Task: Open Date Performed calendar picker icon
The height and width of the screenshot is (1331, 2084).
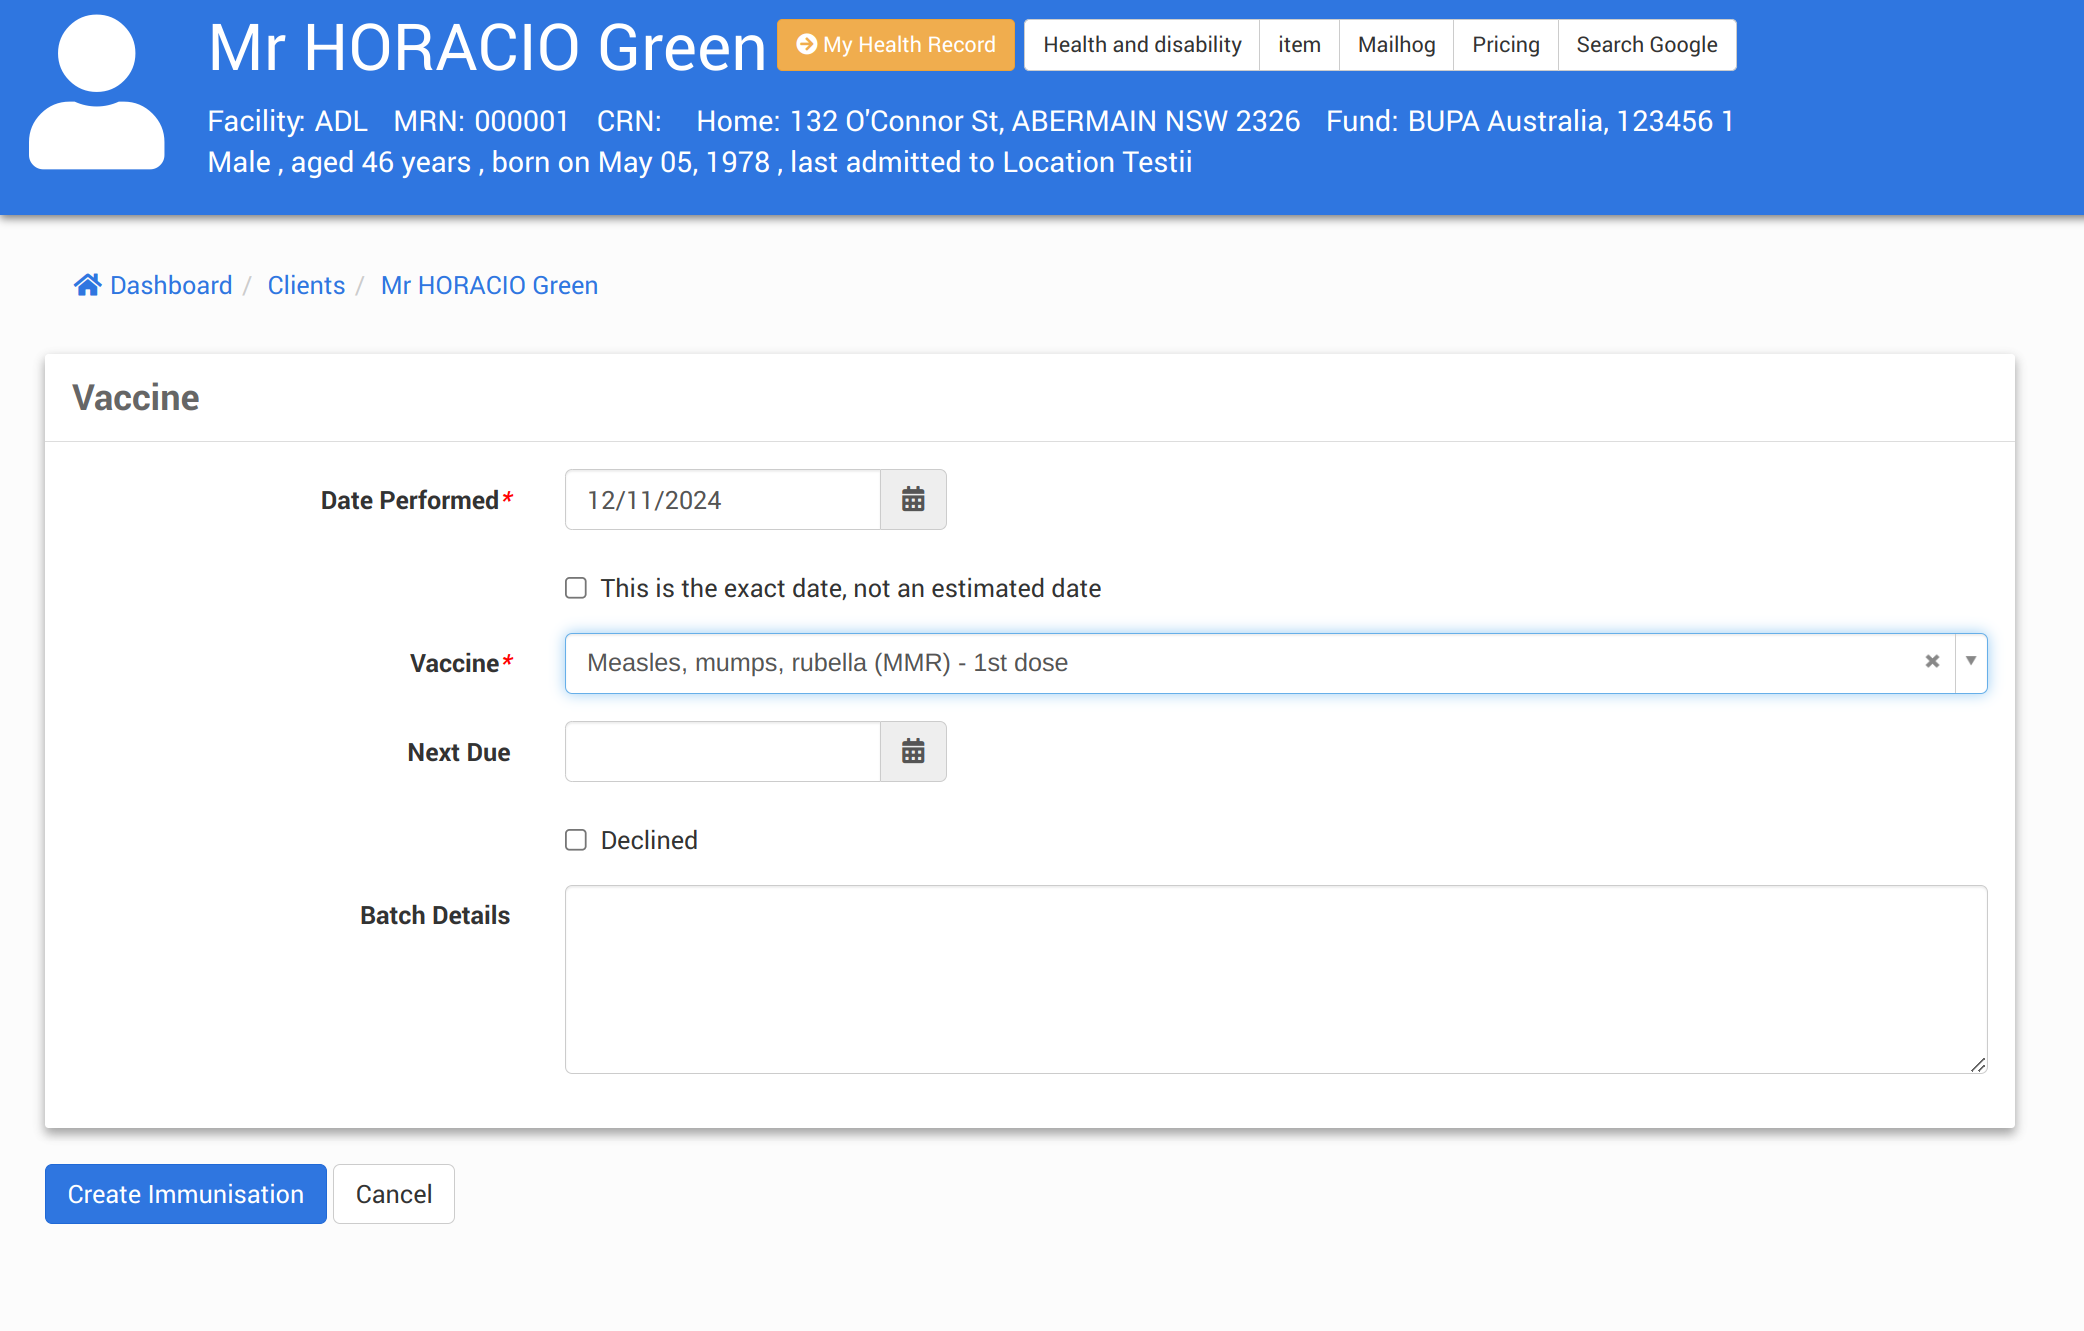Action: 912,500
